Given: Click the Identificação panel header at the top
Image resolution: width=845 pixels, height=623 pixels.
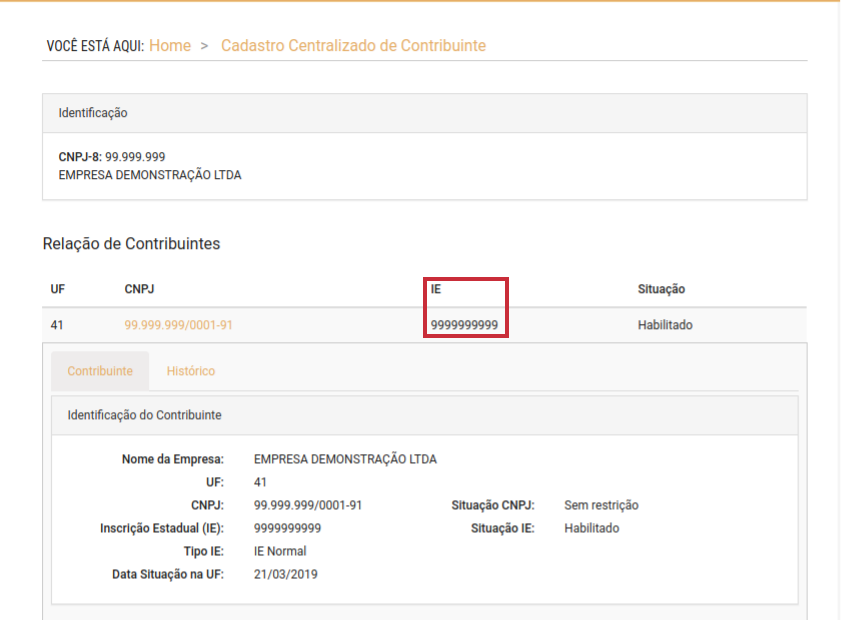Looking at the screenshot, I should click(93, 113).
